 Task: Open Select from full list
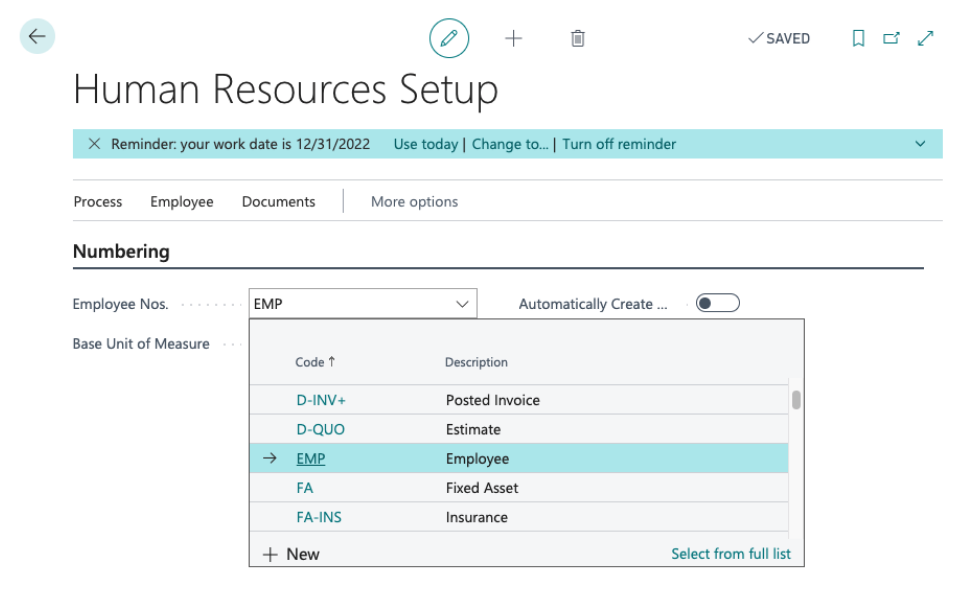click(731, 554)
